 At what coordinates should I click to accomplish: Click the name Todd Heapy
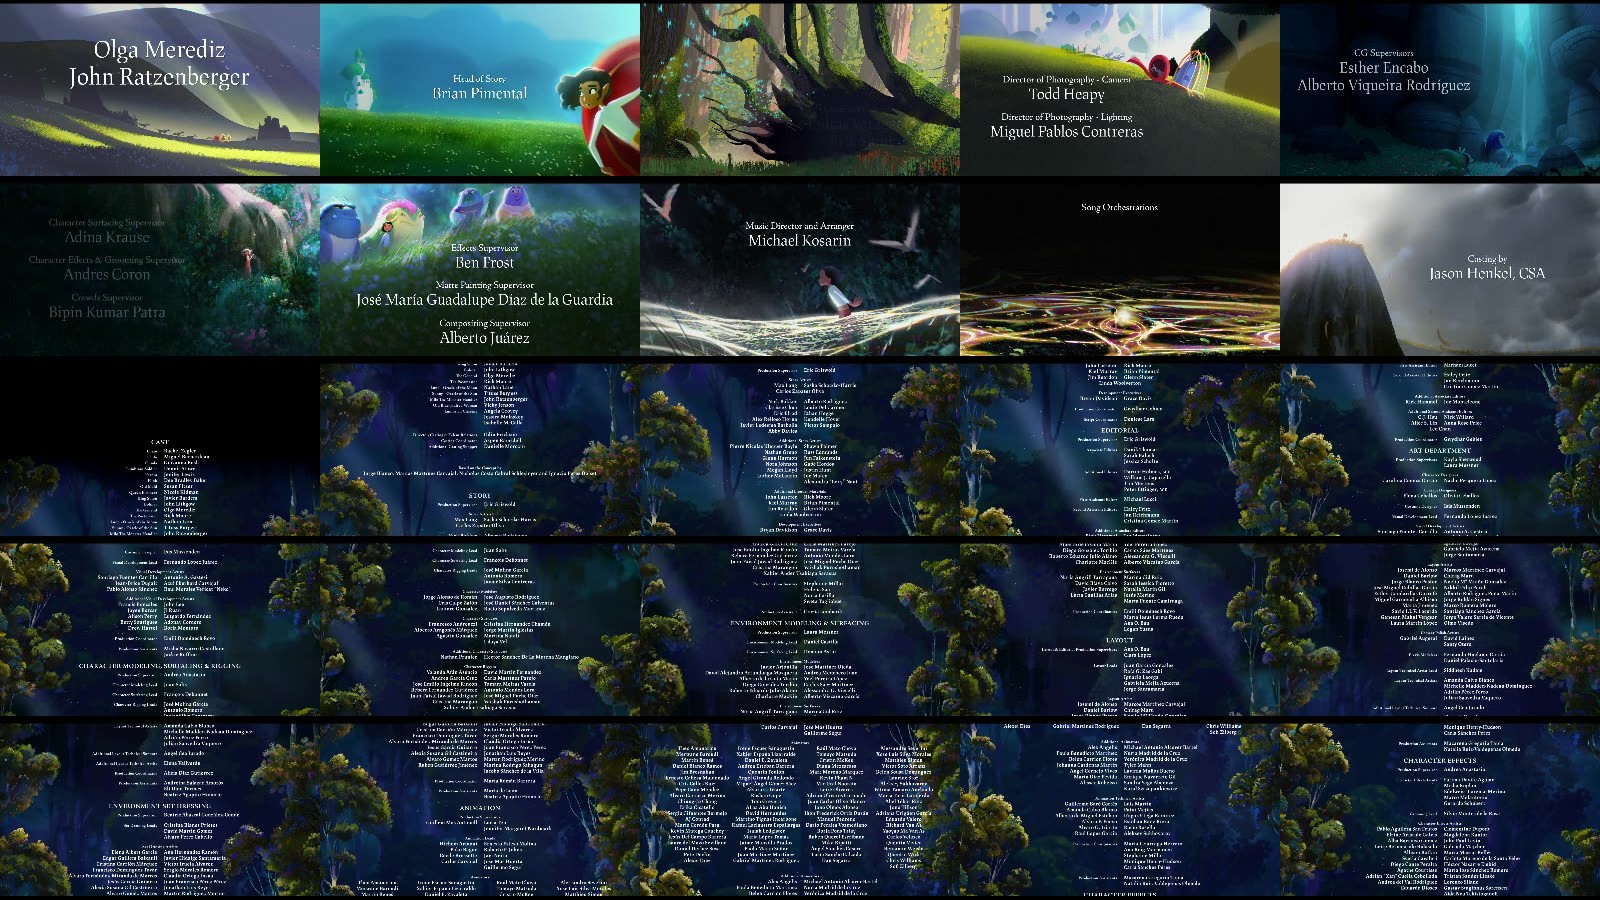pos(1067,94)
